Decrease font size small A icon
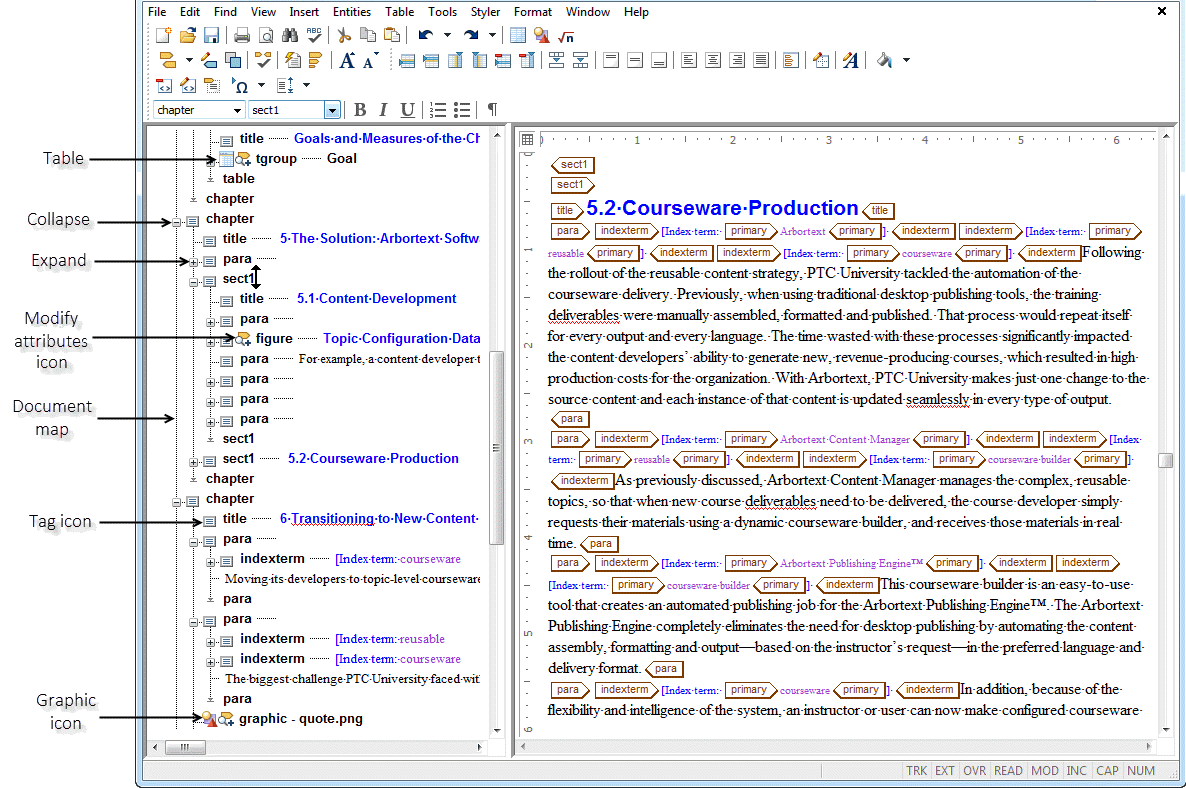The height and width of the screenshot is (788, 1186). [x=370, y=61]
